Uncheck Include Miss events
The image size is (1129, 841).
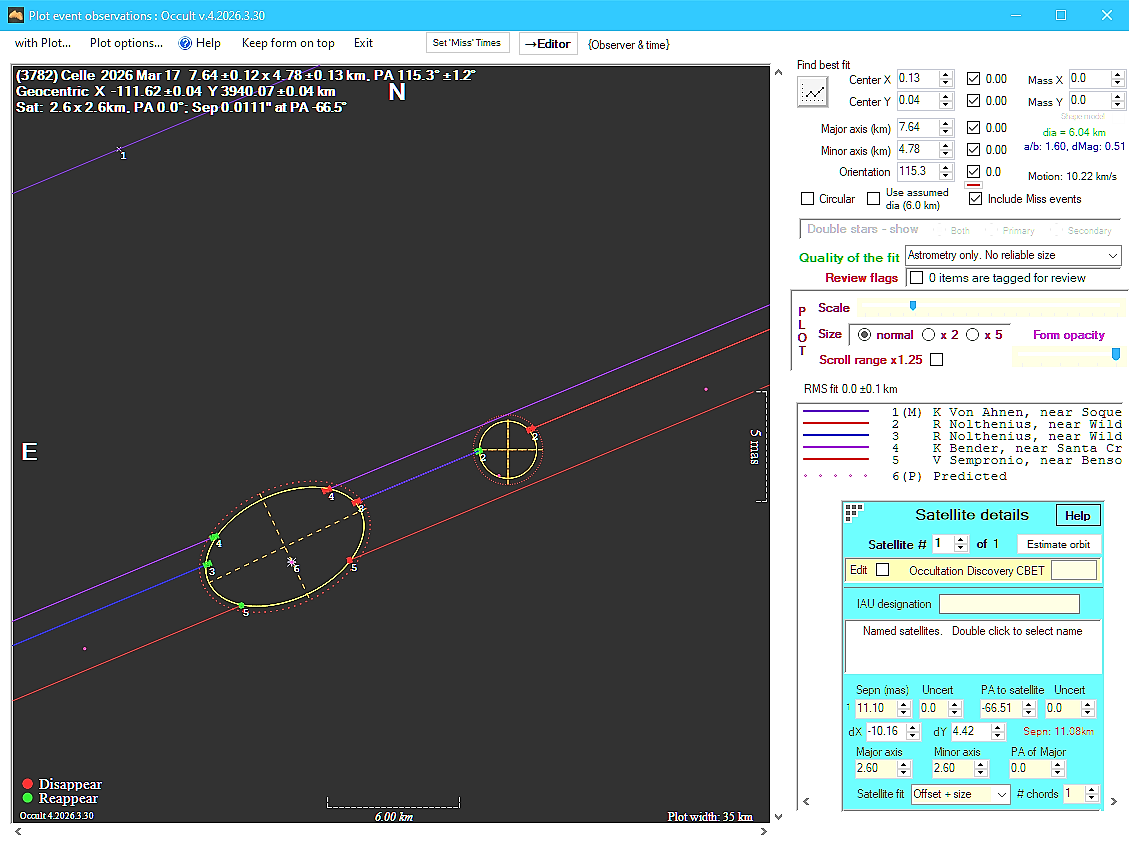[975, 199]
